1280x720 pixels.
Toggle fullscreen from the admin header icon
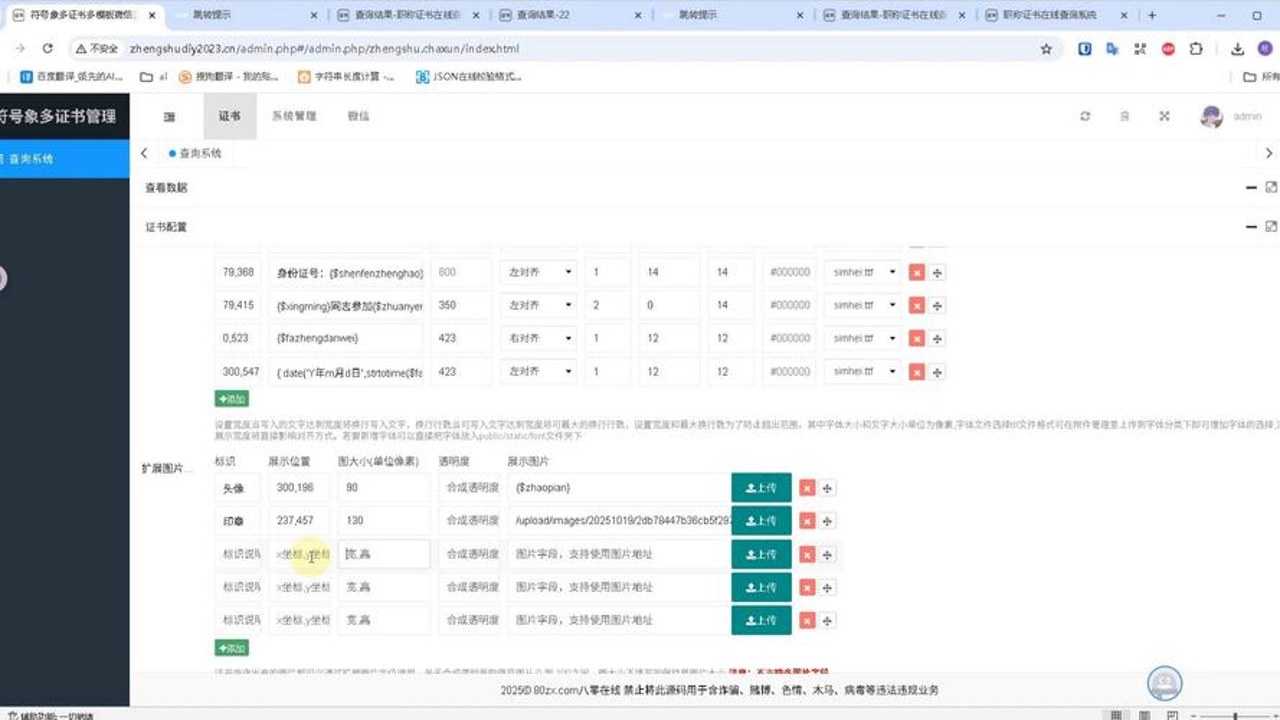pyautogui.click(x=1165, y=117)
